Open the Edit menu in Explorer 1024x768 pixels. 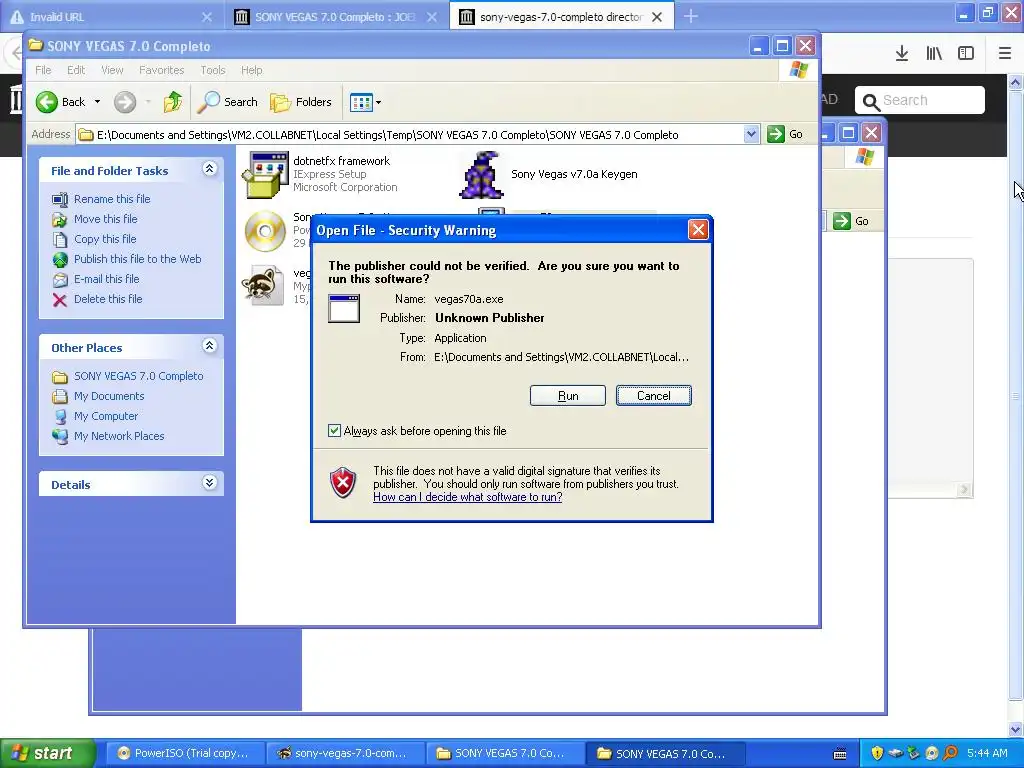pyautogui.click(x=76, y=70)
